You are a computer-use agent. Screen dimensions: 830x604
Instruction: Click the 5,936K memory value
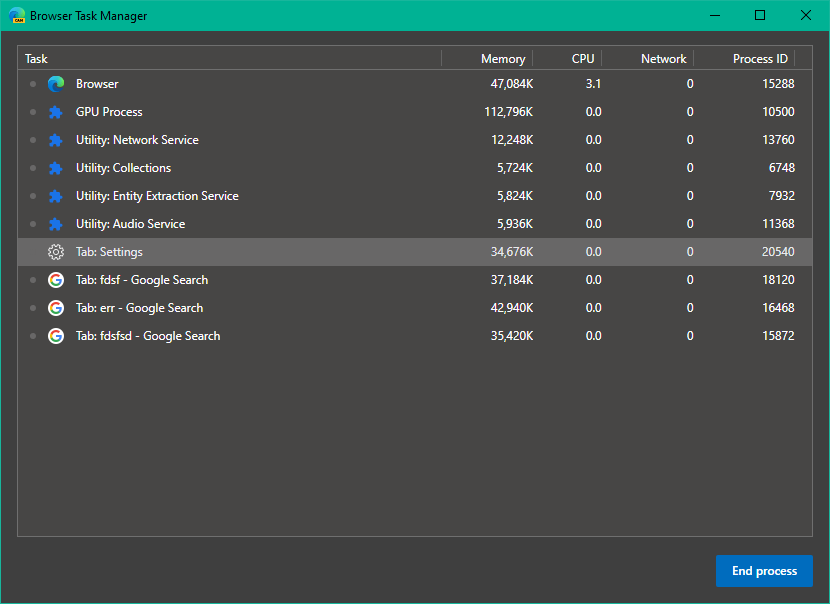click(515, 224)
